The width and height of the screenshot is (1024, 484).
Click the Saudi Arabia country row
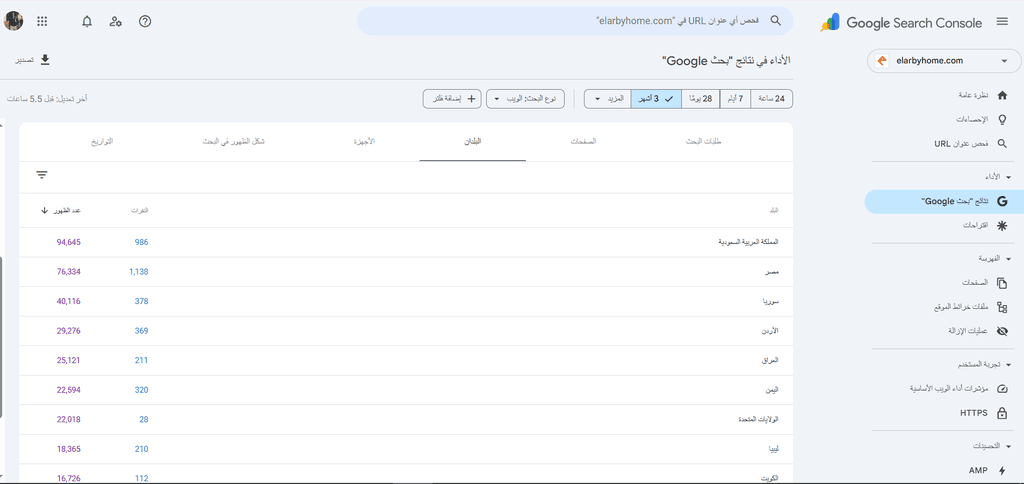click(x=406, y=242)
